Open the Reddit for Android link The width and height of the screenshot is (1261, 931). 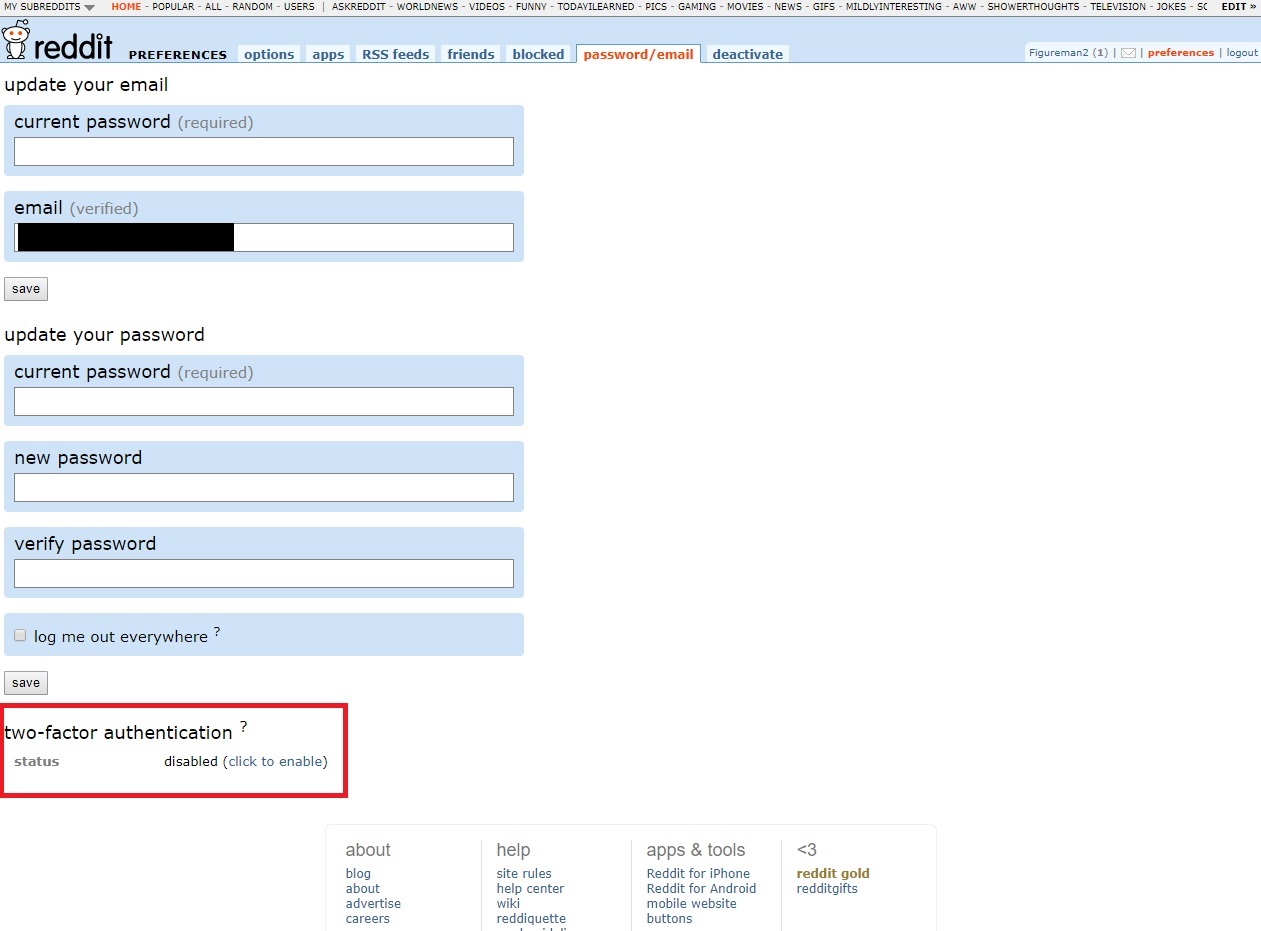pyautogui.click(x=701, y=888)
